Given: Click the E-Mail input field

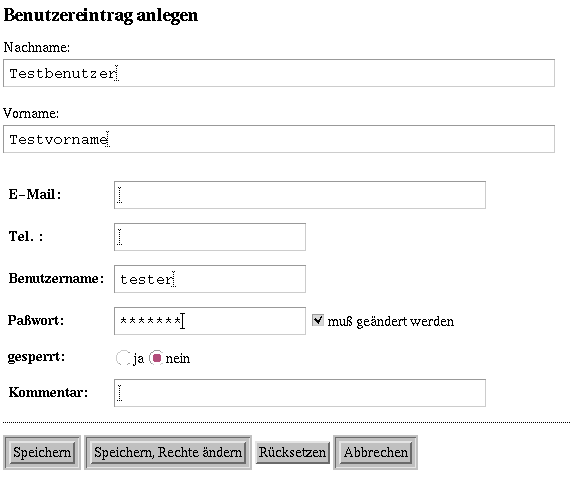Looking at the screenshot, I should [300, 195].
